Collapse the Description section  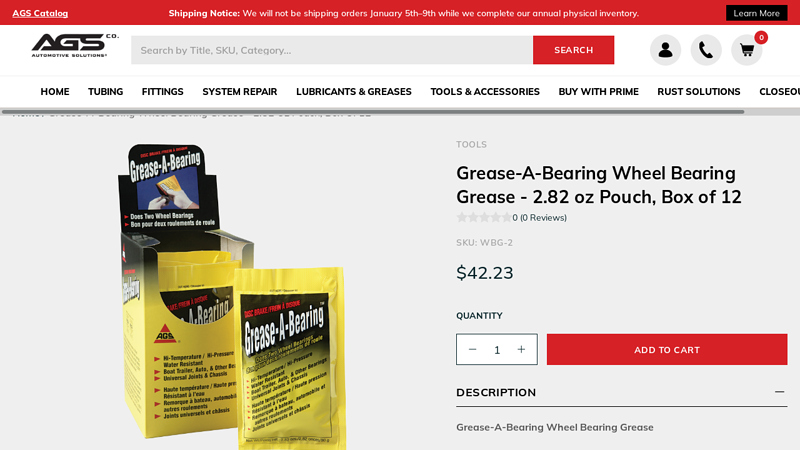click(x=779, y=392)
